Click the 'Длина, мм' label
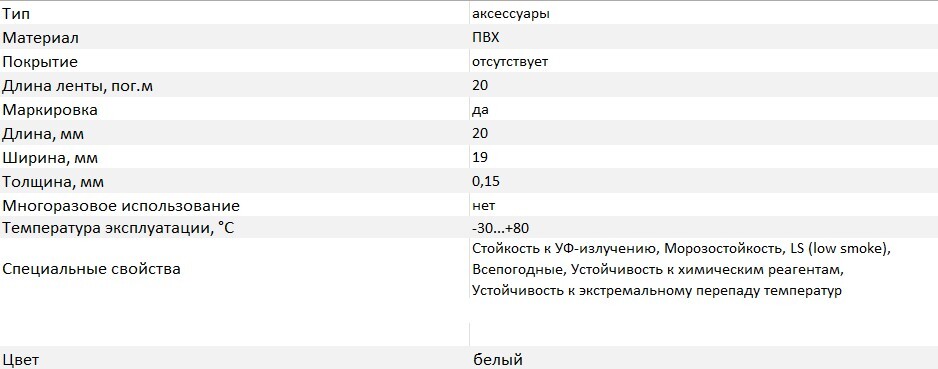 coord(48,134)
